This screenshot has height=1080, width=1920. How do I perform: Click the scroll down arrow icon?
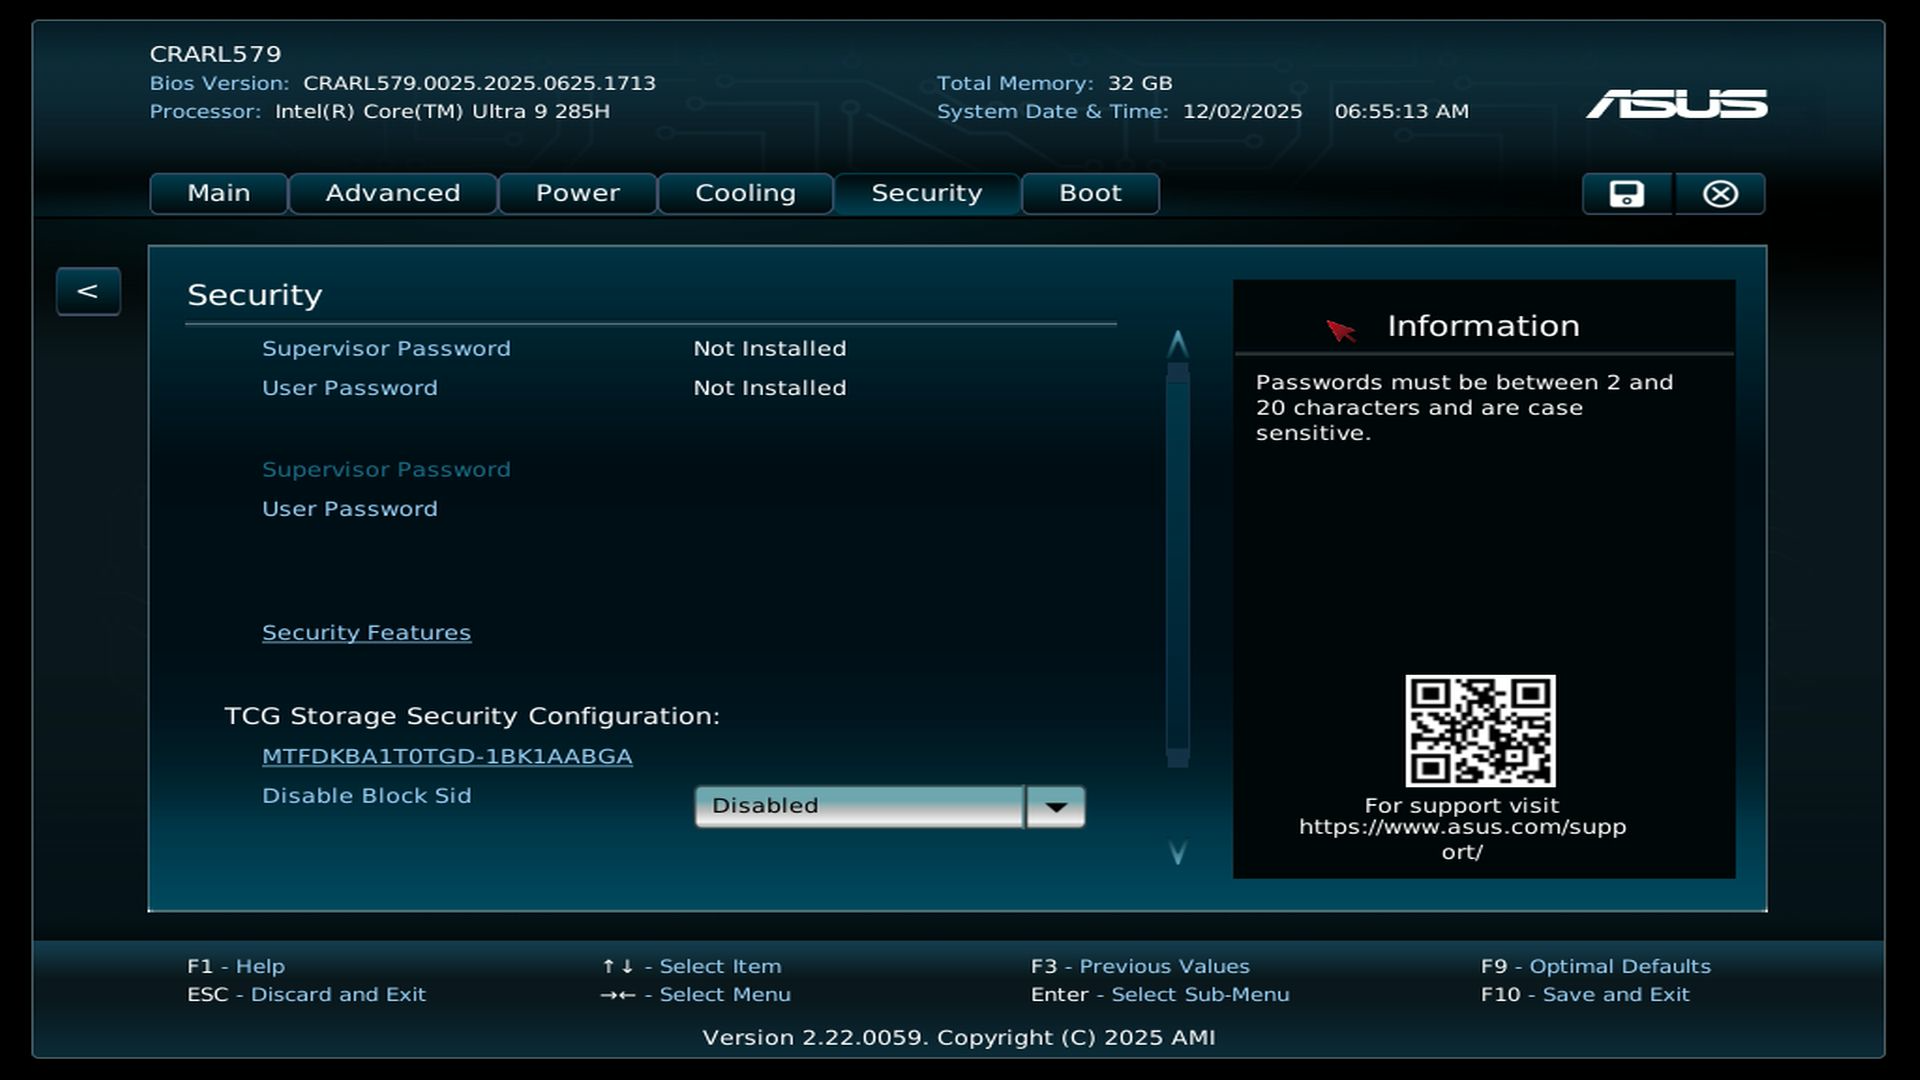click(1178, 852)
